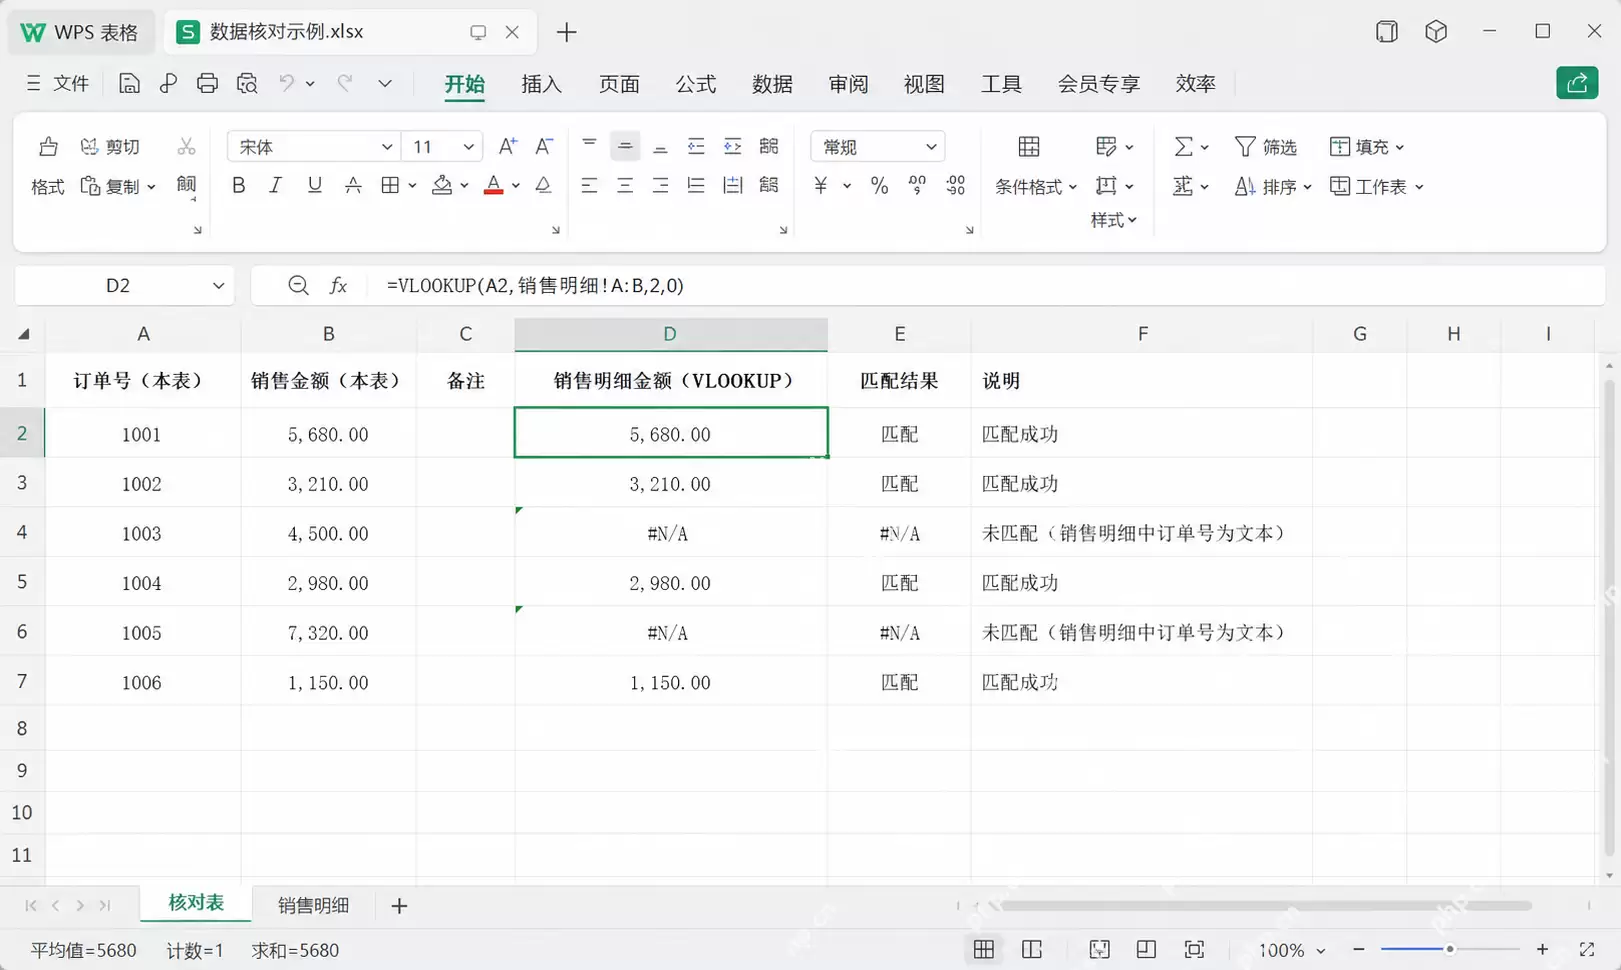Image resolution: width=1621 pixels, height=970 pixels.
Task: Open Conditional Formatting (条件格式) dropdown
Action: [x=1036, y=186]
